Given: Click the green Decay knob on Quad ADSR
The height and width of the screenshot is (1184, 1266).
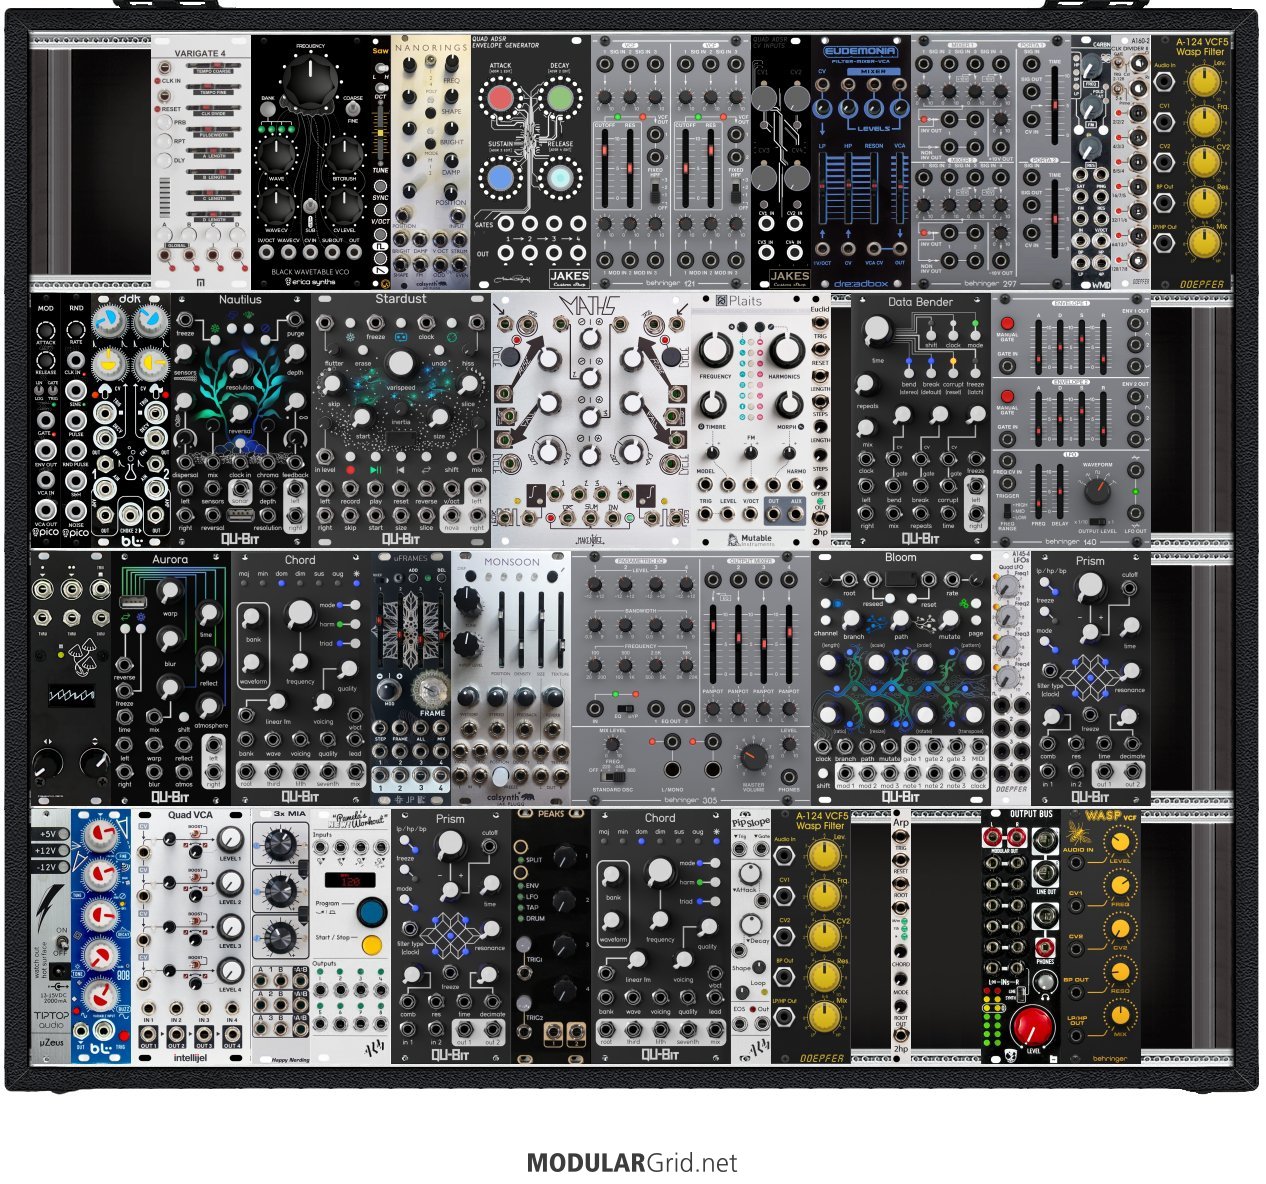Looking at the screenshot, I should pyautogui.click(x=560, y=100).
